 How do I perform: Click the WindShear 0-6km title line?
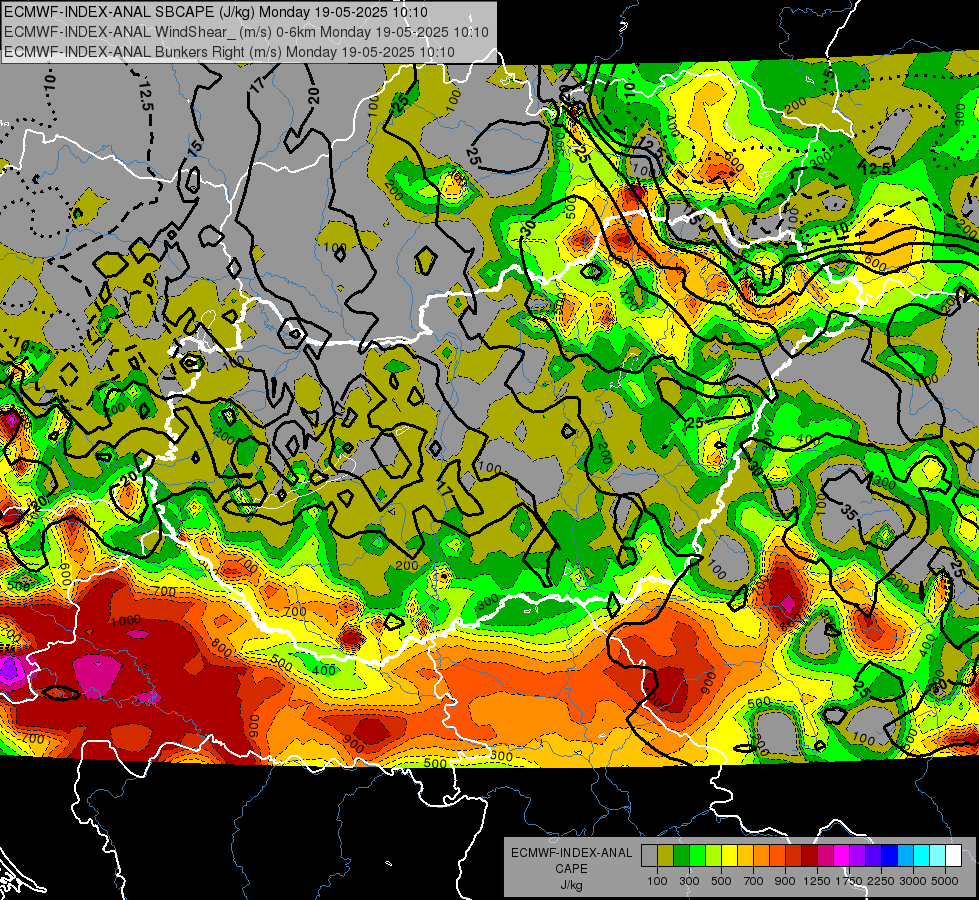click(x=246, y=32)
